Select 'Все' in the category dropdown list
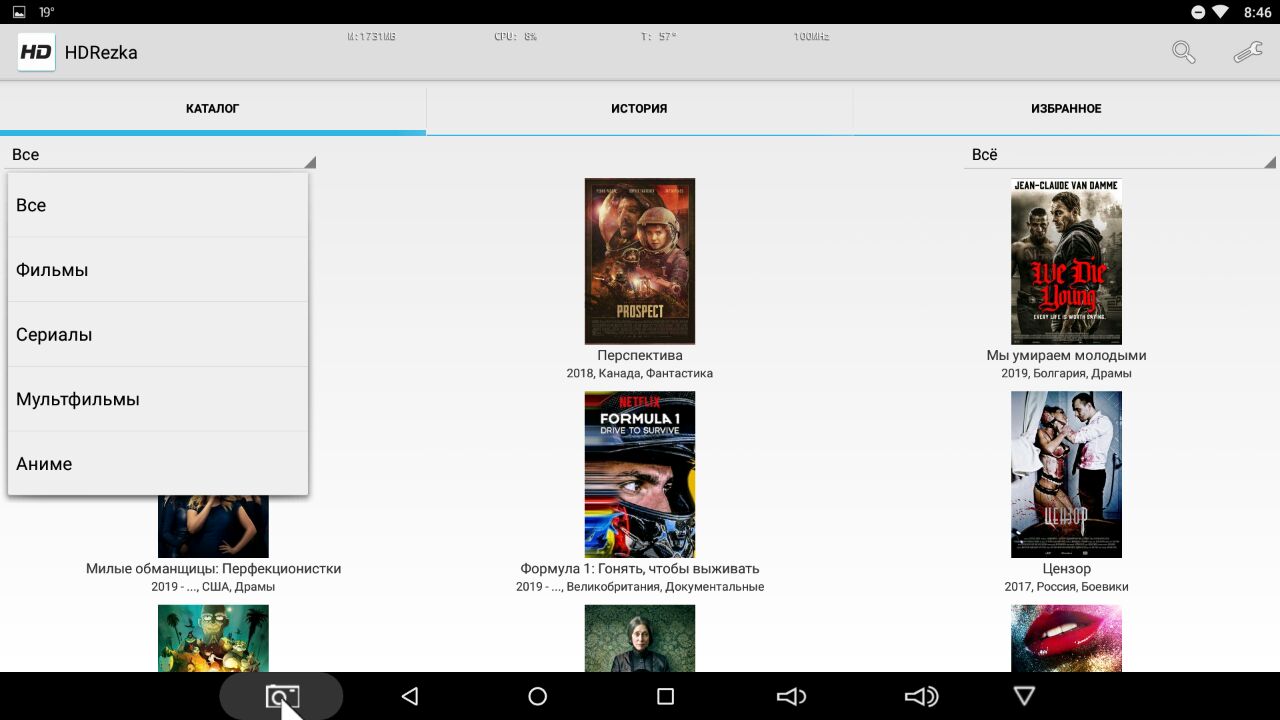1280x720 pixels. [158, 205]
